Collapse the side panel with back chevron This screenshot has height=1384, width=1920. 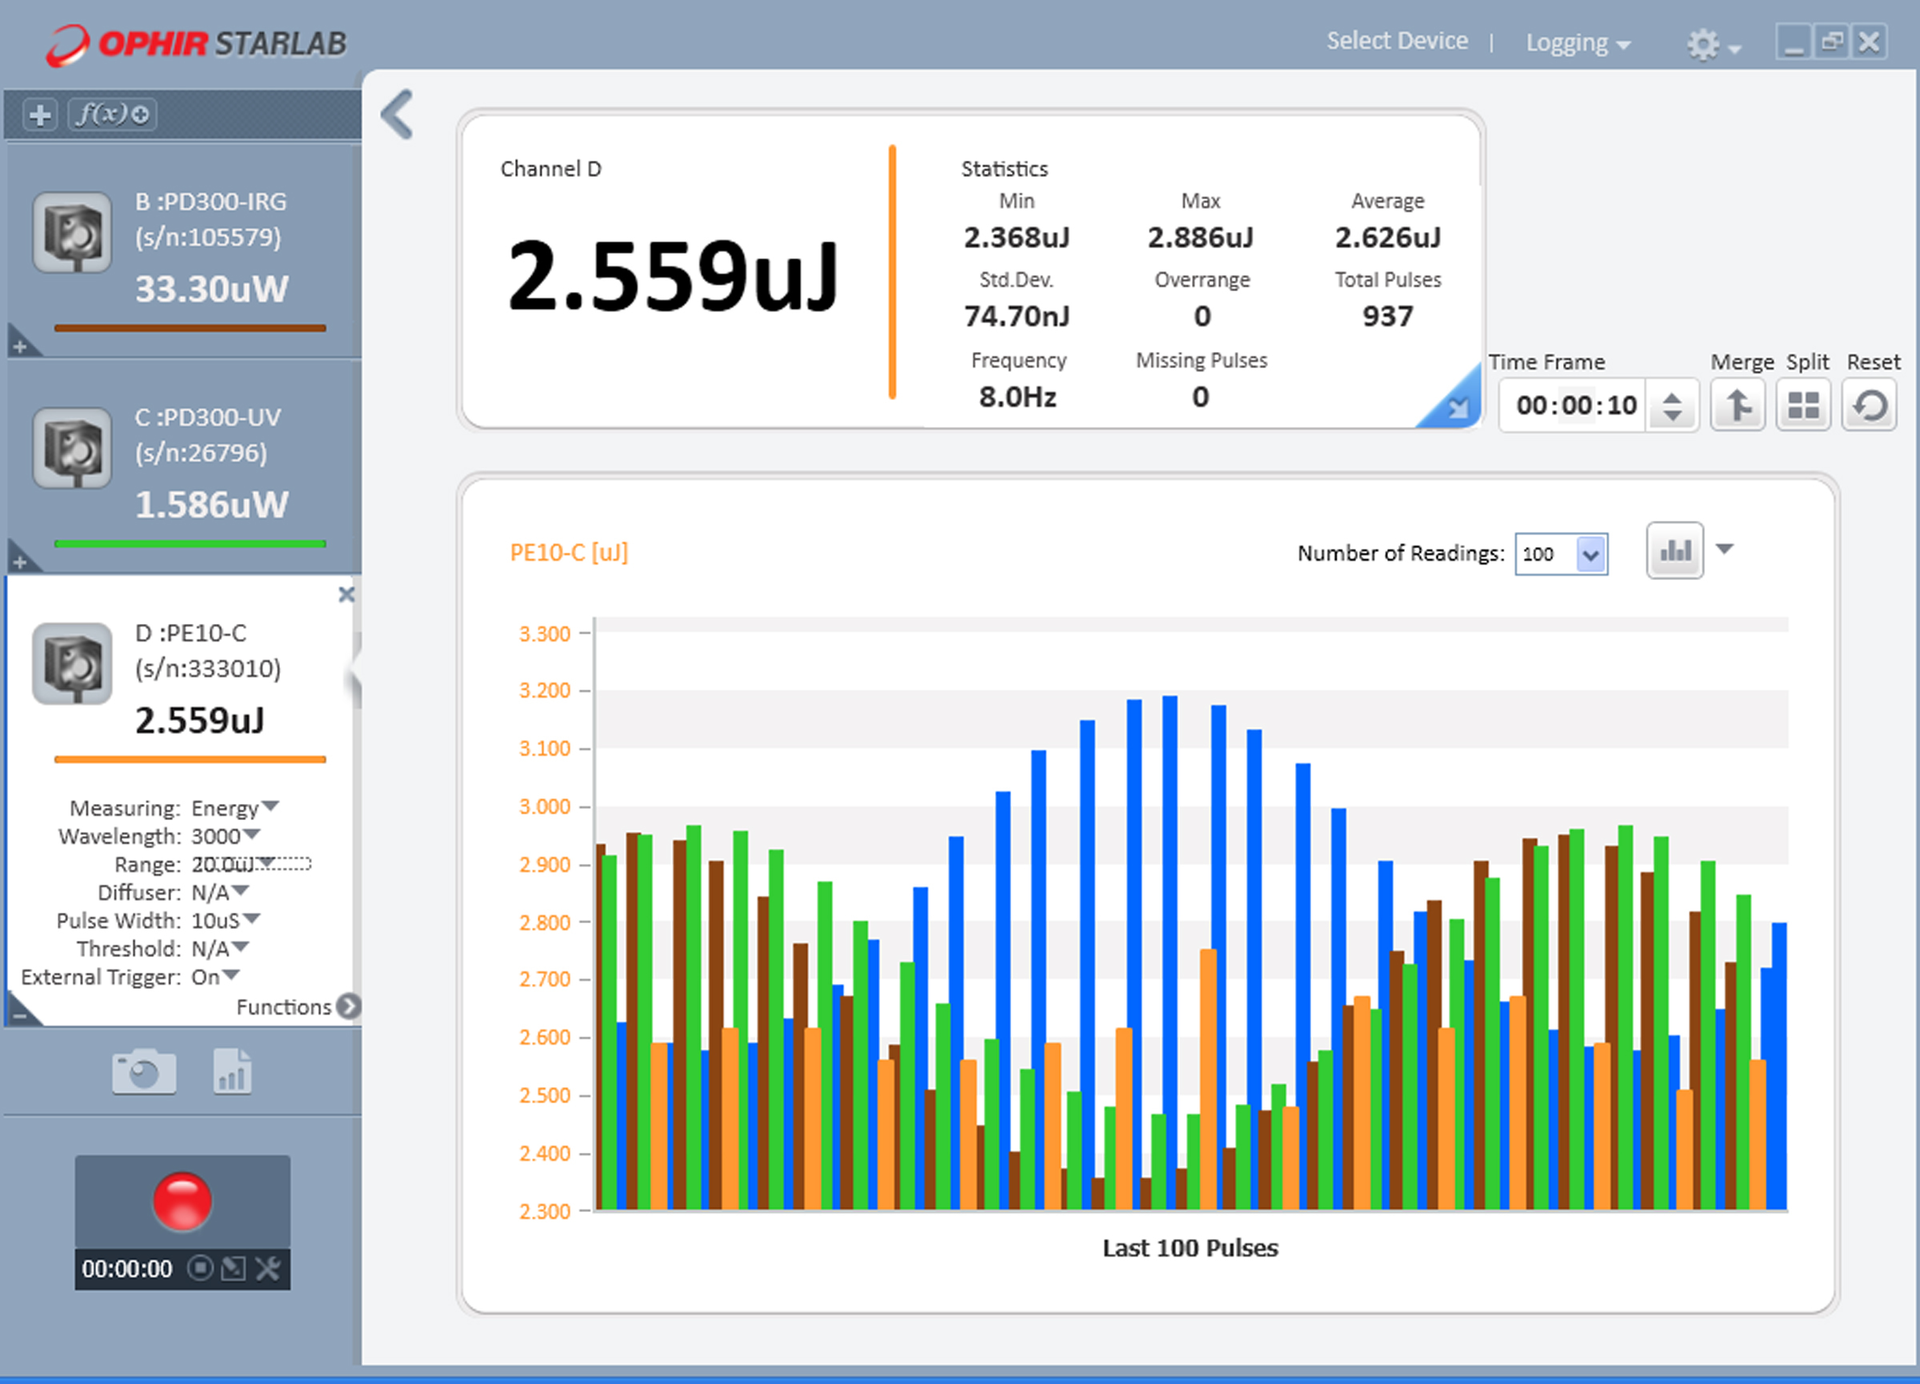click(x=397, y=114)
